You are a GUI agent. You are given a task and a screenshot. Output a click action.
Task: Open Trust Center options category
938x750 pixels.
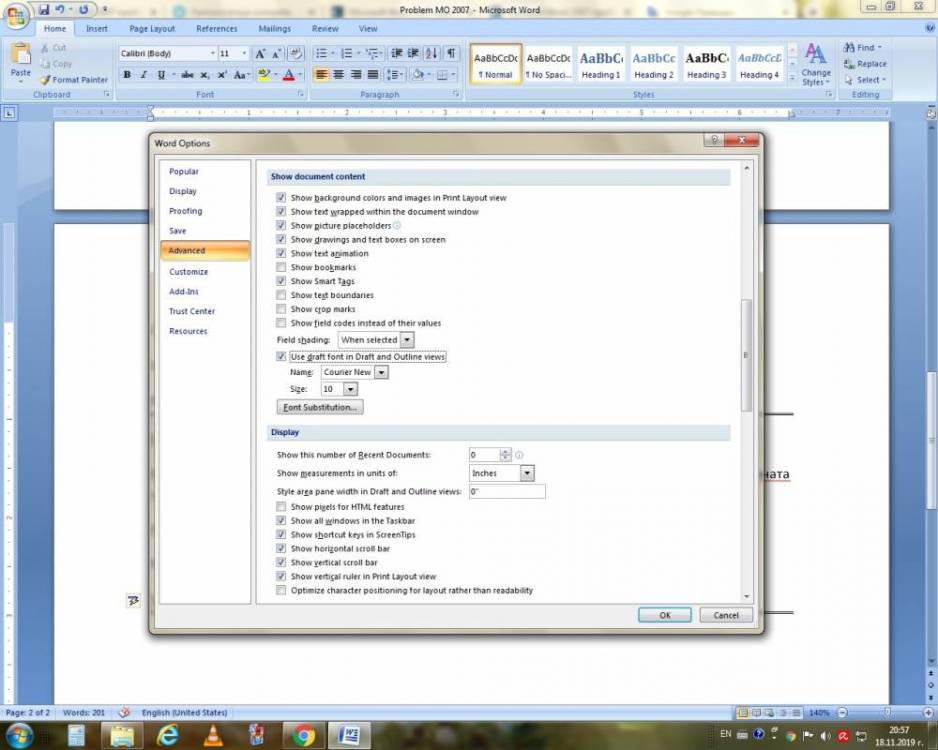(191, 311)
